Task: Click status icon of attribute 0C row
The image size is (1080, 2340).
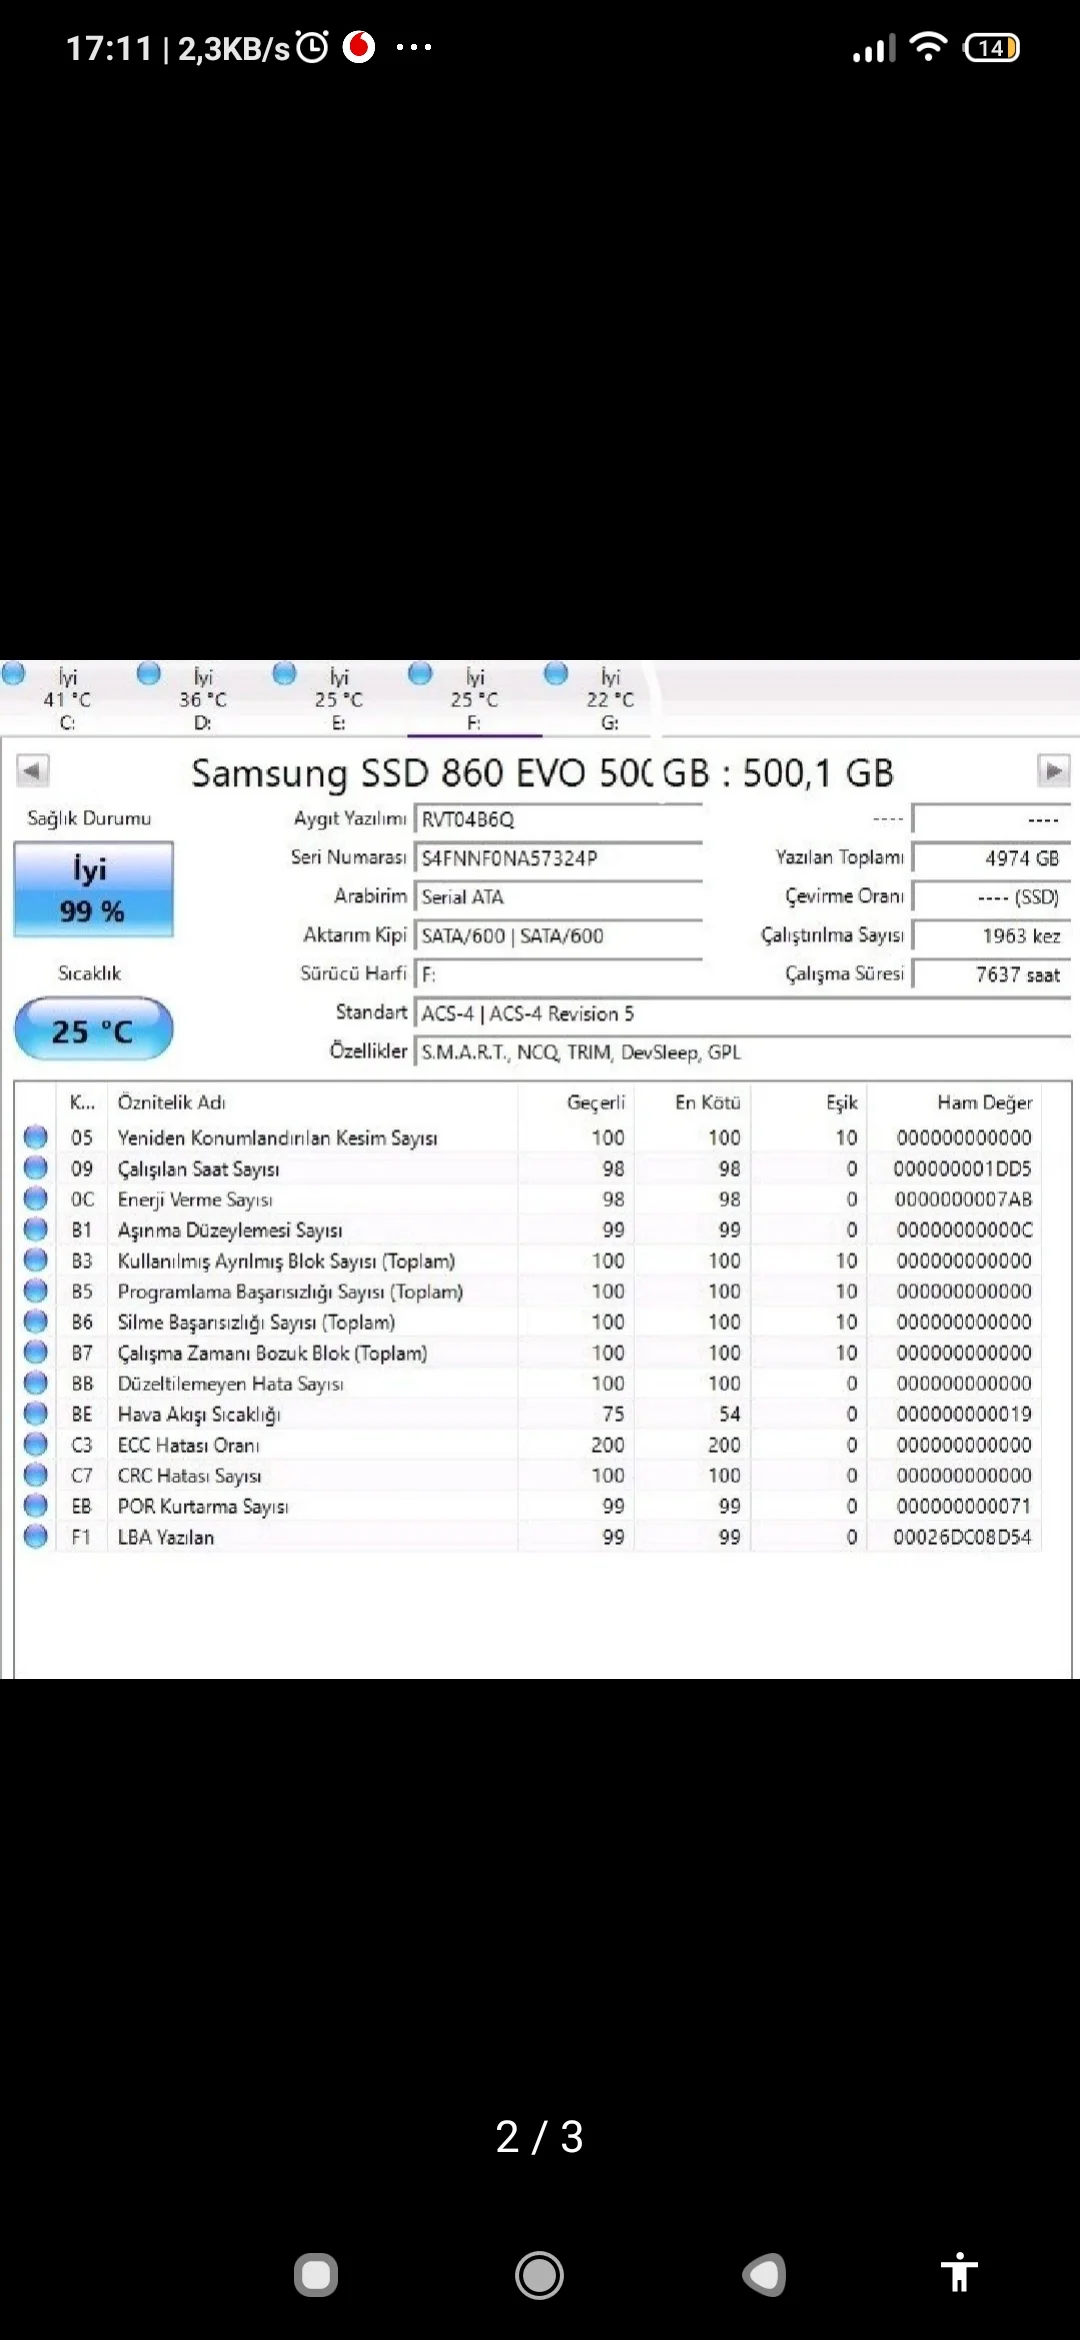Action: pyautogui.click(x=36, y=1198)
